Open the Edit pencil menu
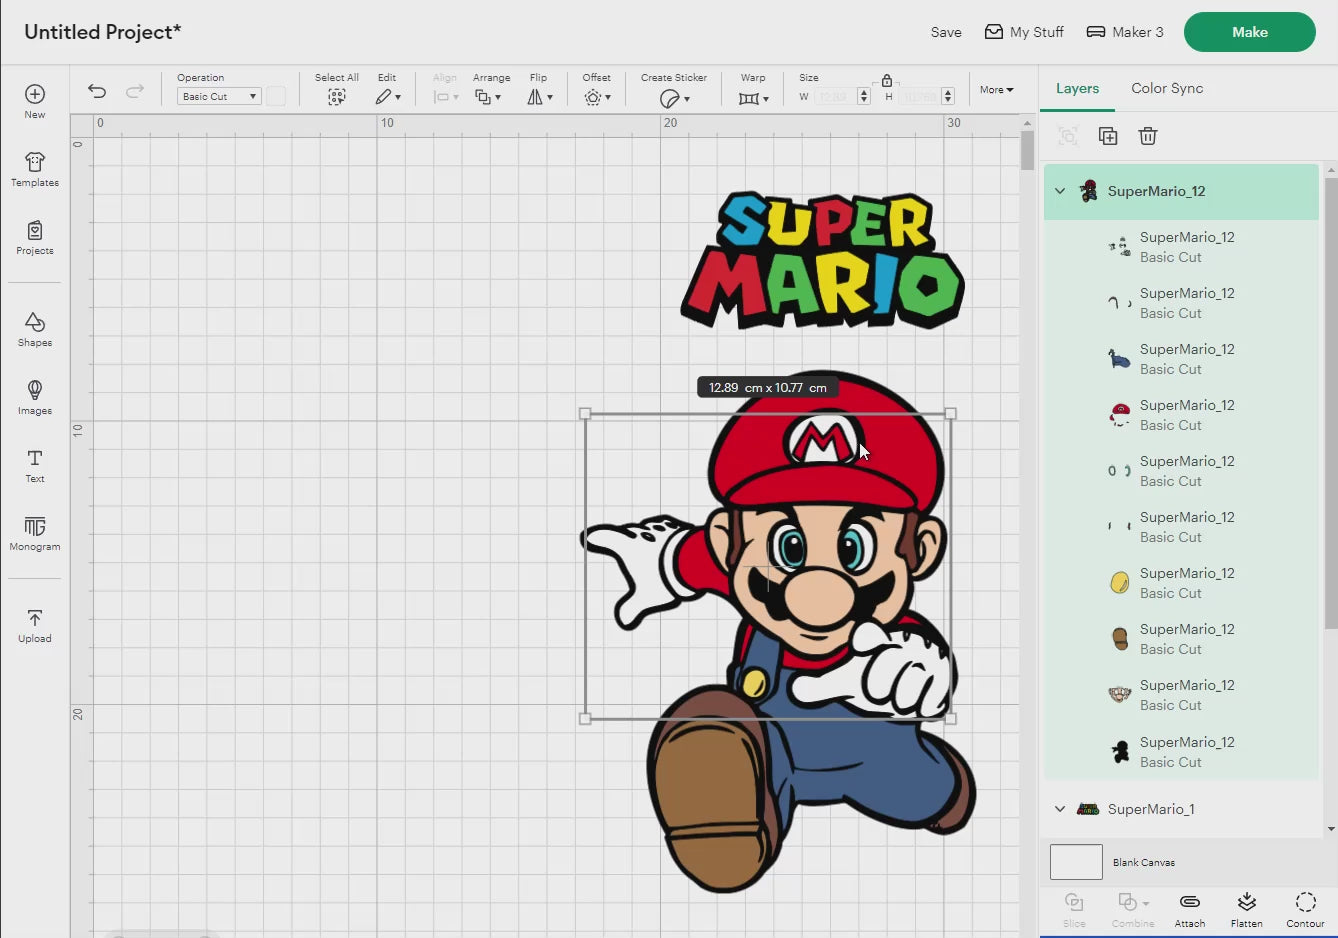 (388, 97)
